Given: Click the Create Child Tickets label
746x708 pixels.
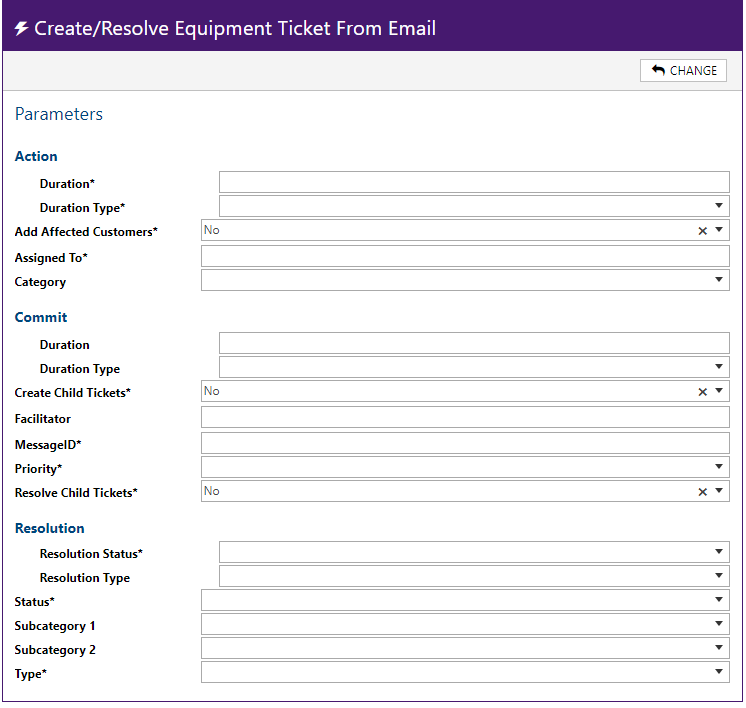Looking at the screenshot, I should tap(72, 393).
